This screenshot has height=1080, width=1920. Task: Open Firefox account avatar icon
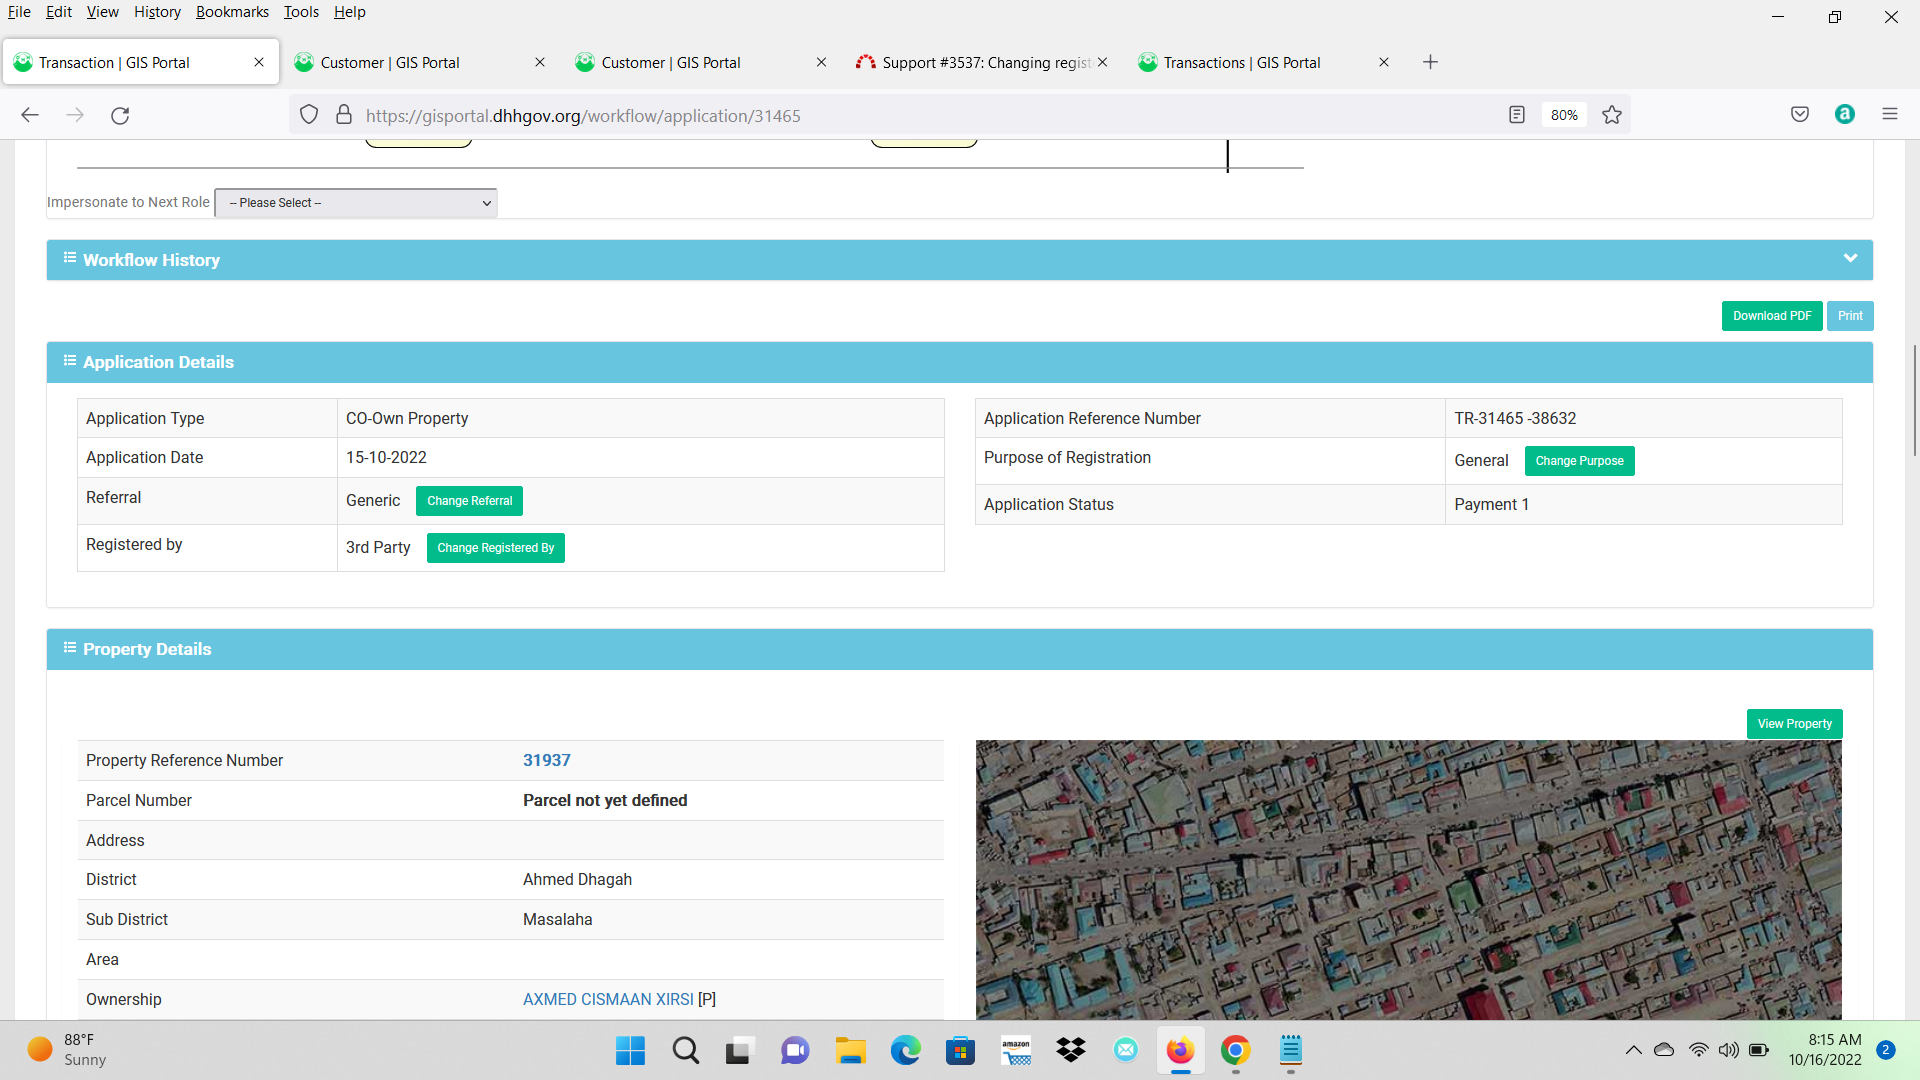(1845, 114)
